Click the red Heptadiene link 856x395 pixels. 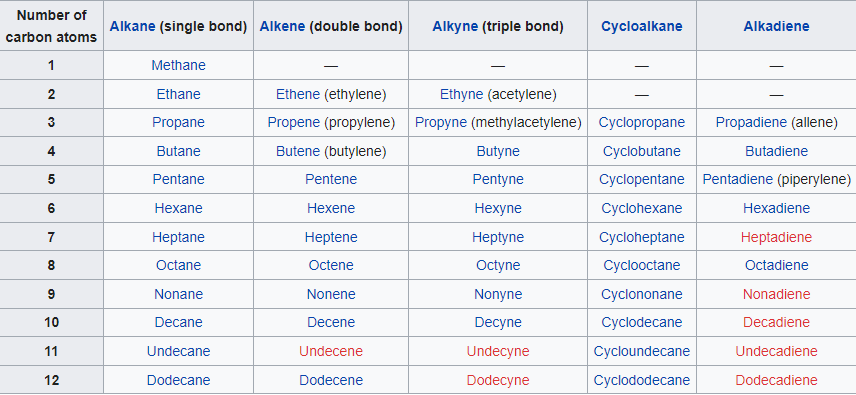[776, 237]
